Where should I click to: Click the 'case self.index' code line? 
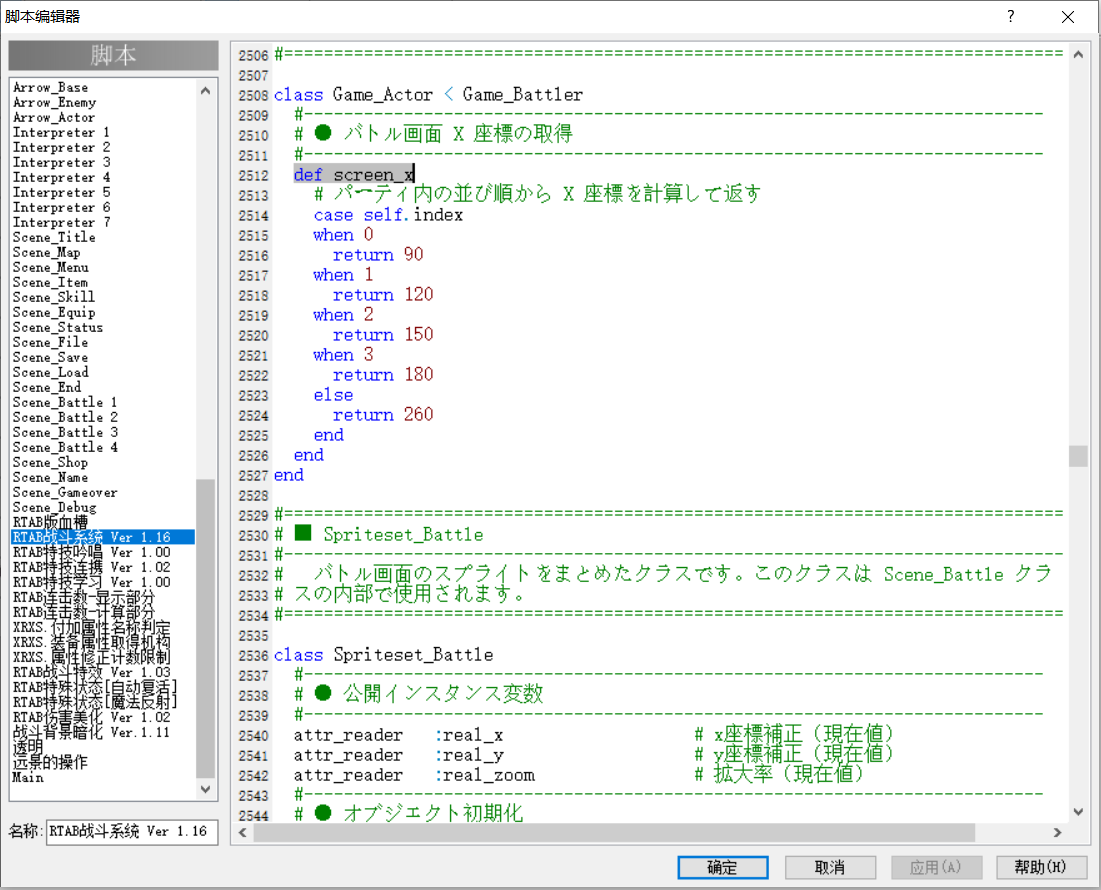[x=388, y=215]
